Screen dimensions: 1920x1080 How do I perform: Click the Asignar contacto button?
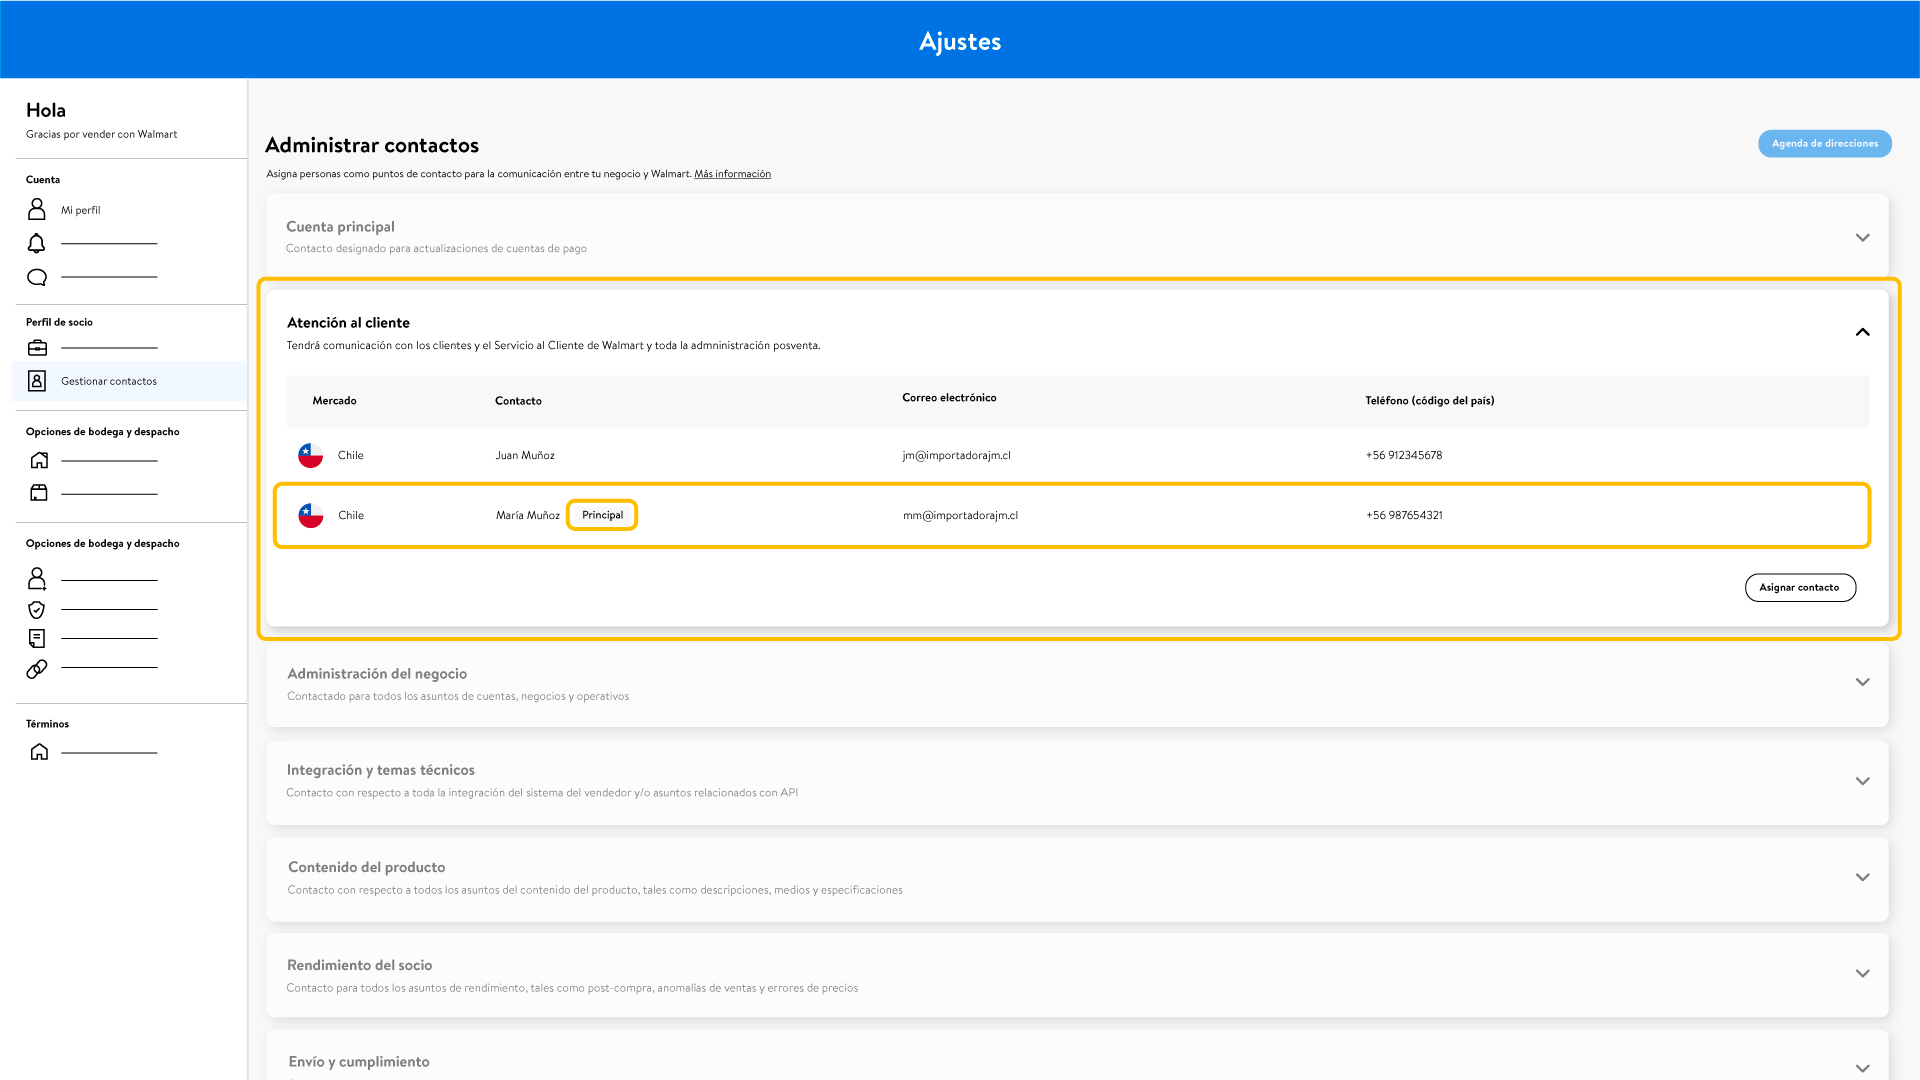point(1800,587)
